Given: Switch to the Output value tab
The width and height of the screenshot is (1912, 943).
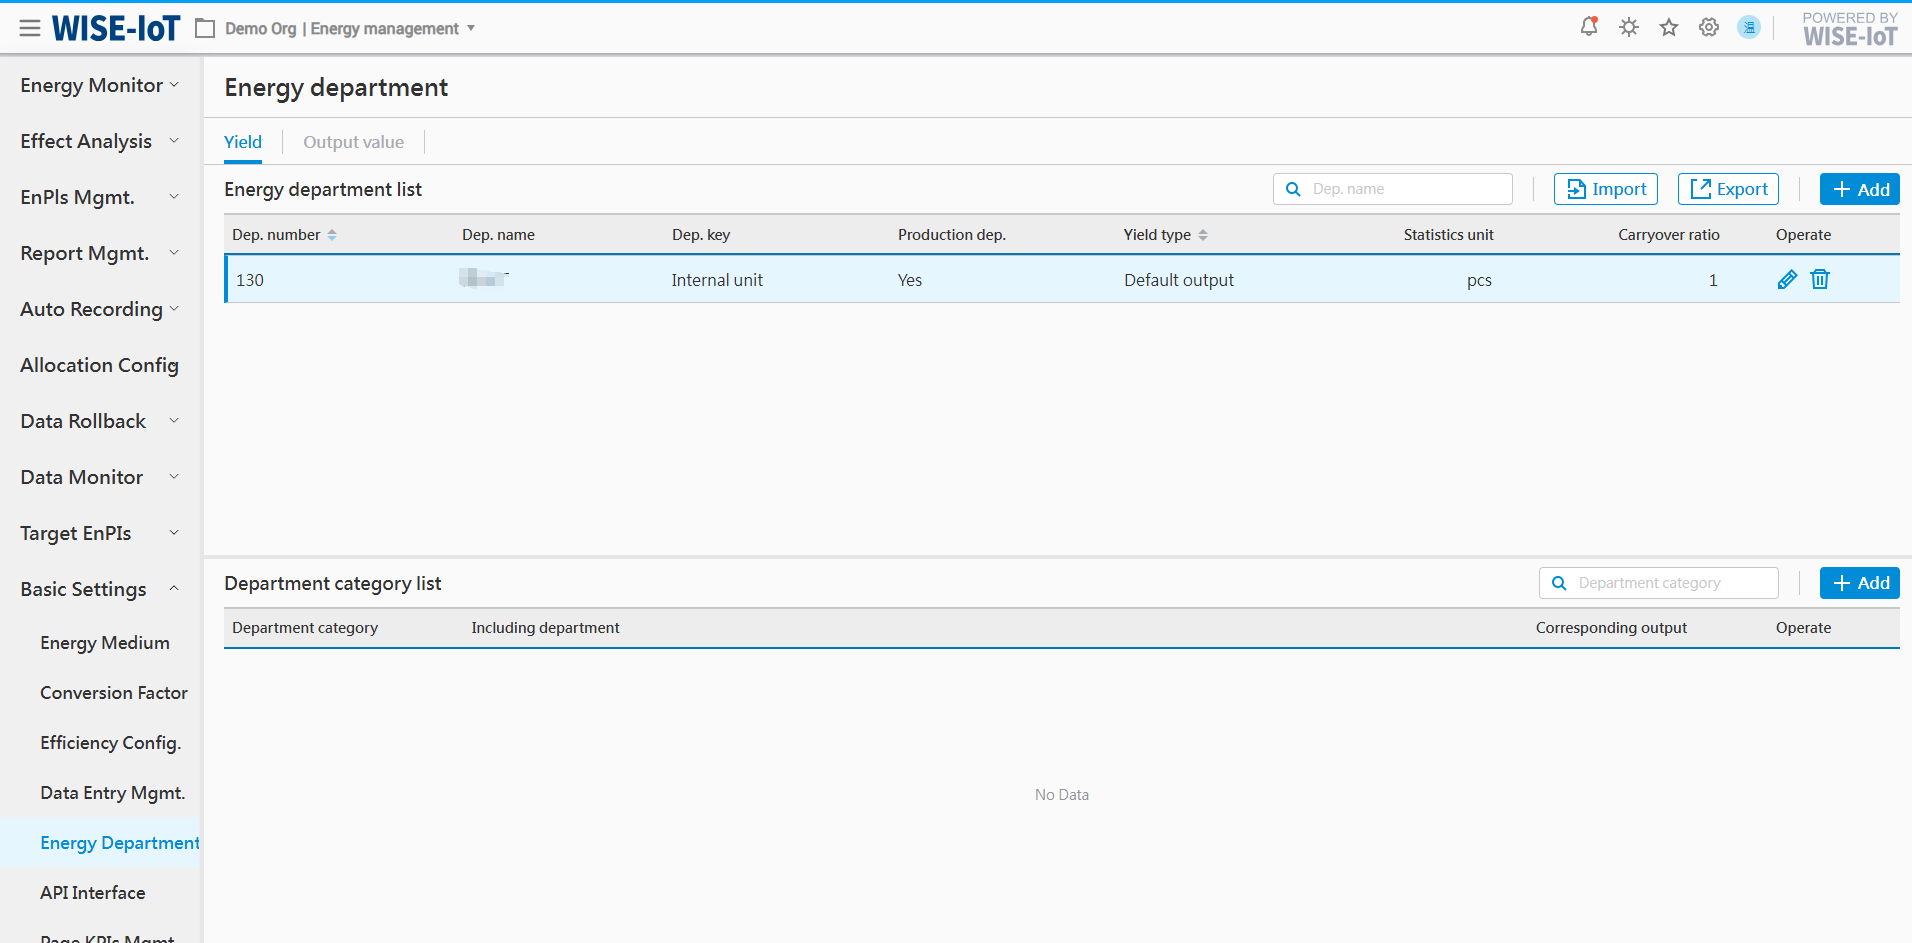Looking at the screenshot, I should pos(353,142).
